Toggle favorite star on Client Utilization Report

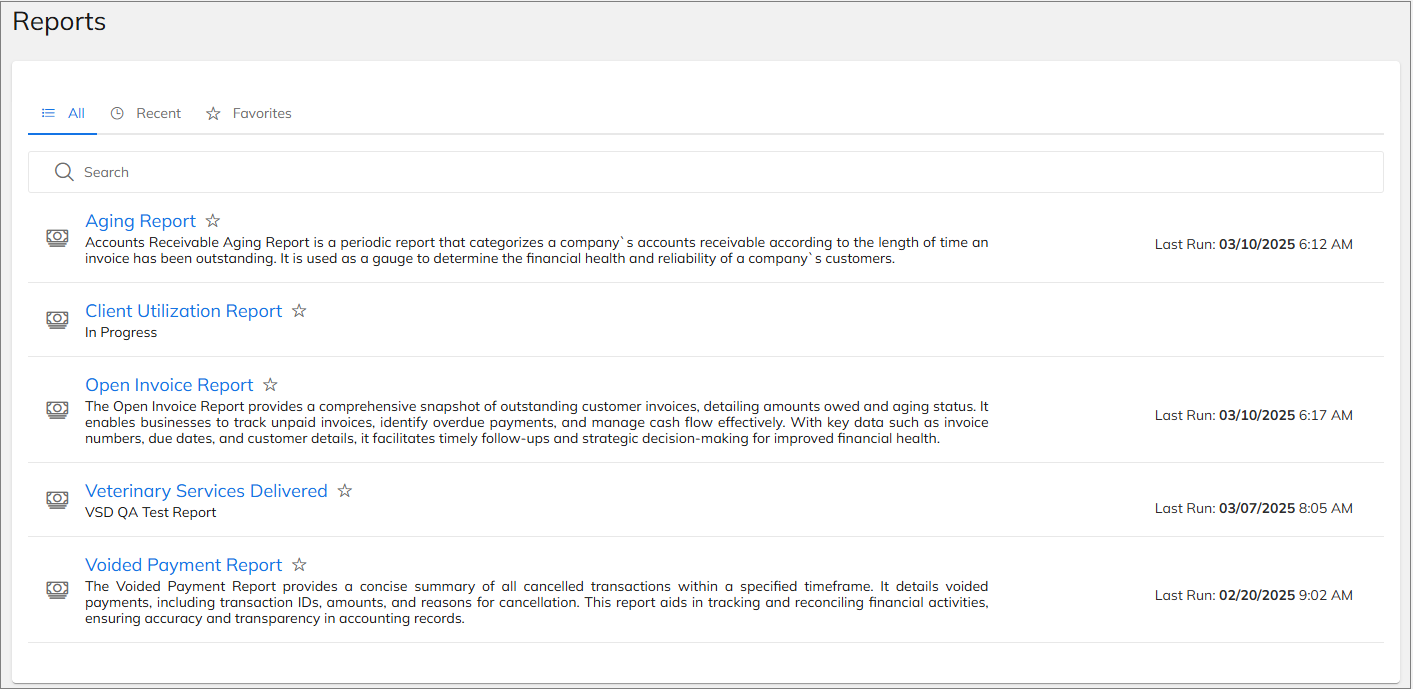tap(299, 311)
